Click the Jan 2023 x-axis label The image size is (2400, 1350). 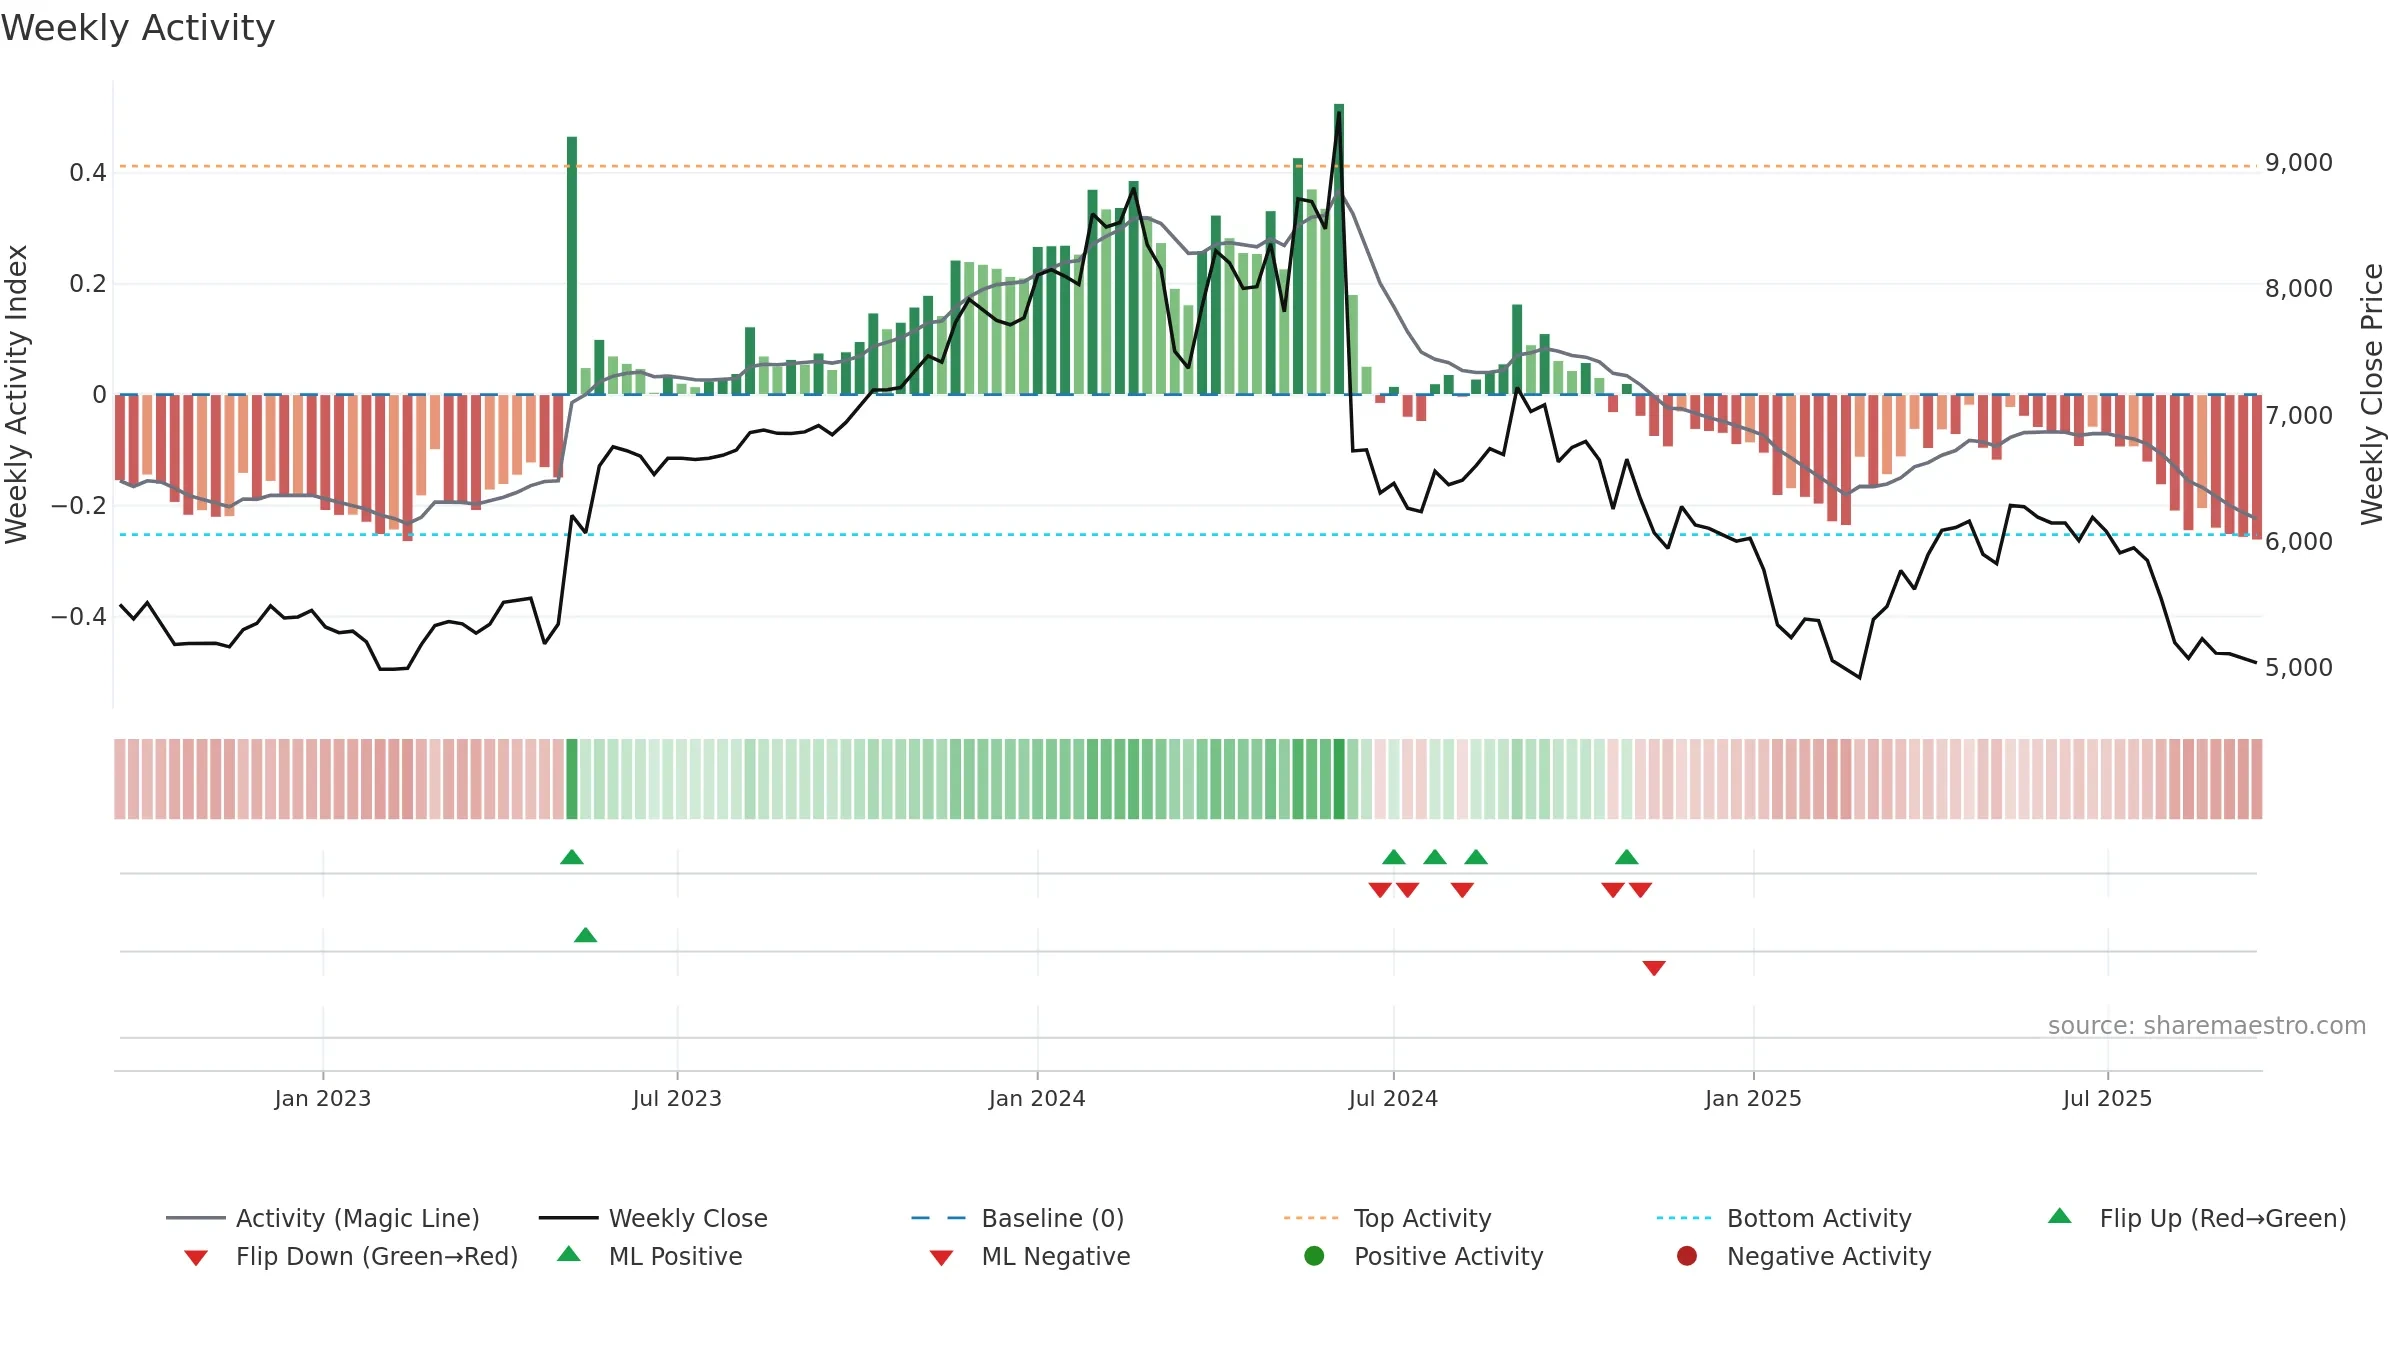[323, 1098]
